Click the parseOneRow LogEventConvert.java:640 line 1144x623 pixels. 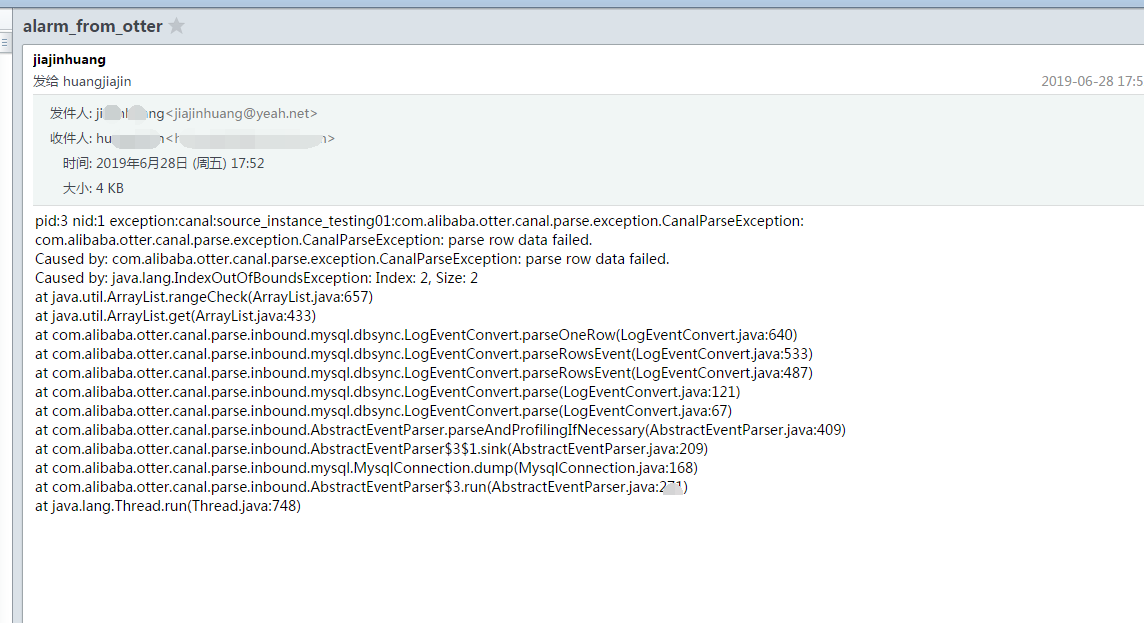[417, 335]
